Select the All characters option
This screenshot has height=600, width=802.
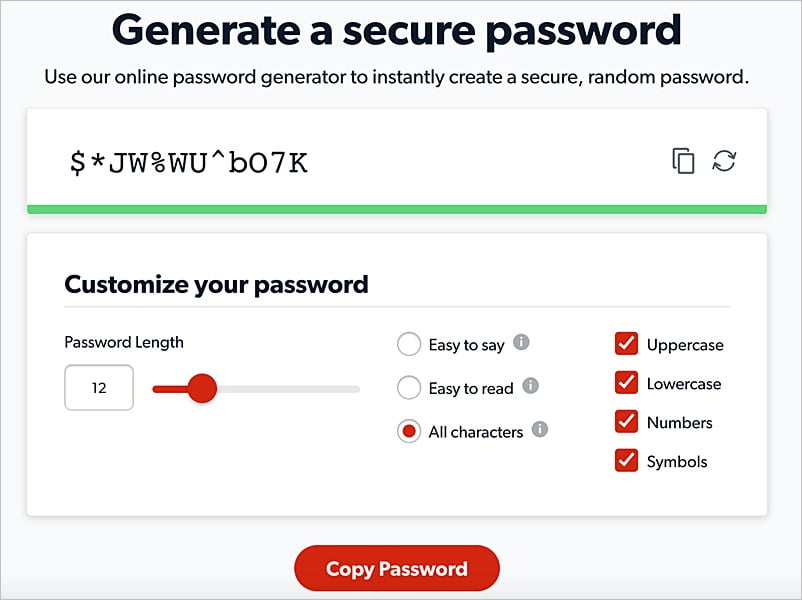tap(409, 431)
